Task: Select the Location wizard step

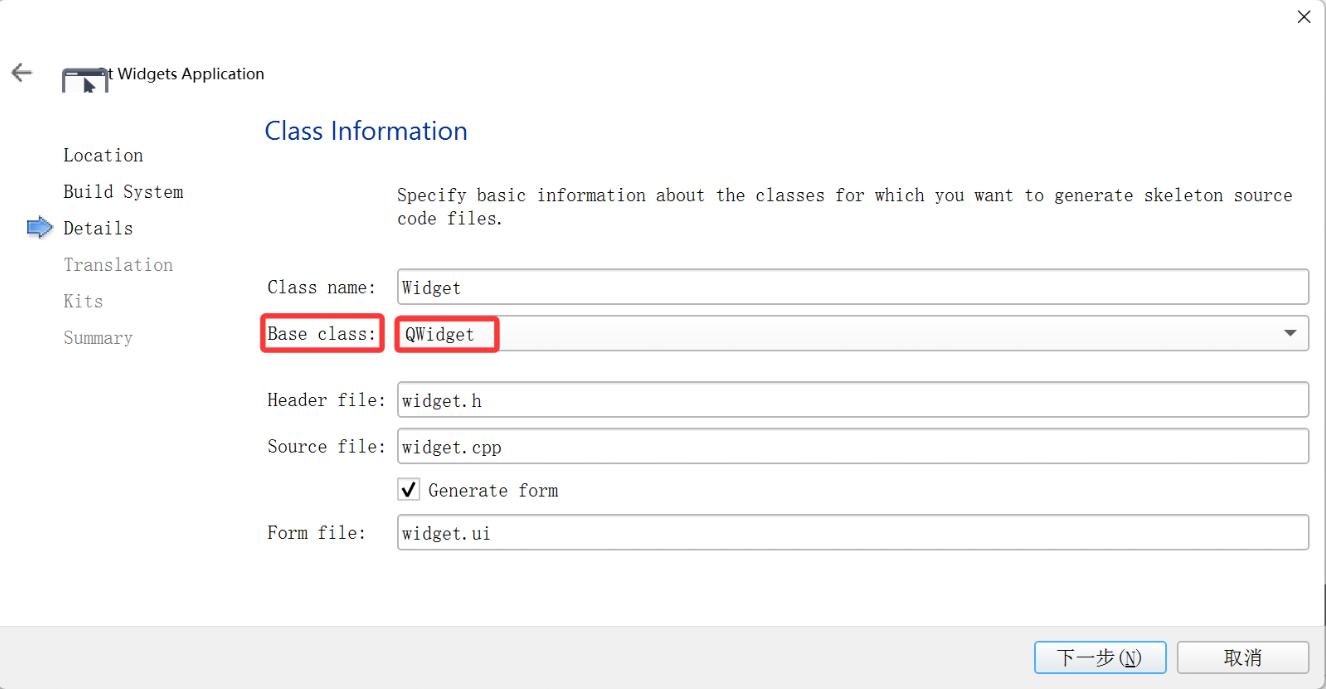Action: 103,155
